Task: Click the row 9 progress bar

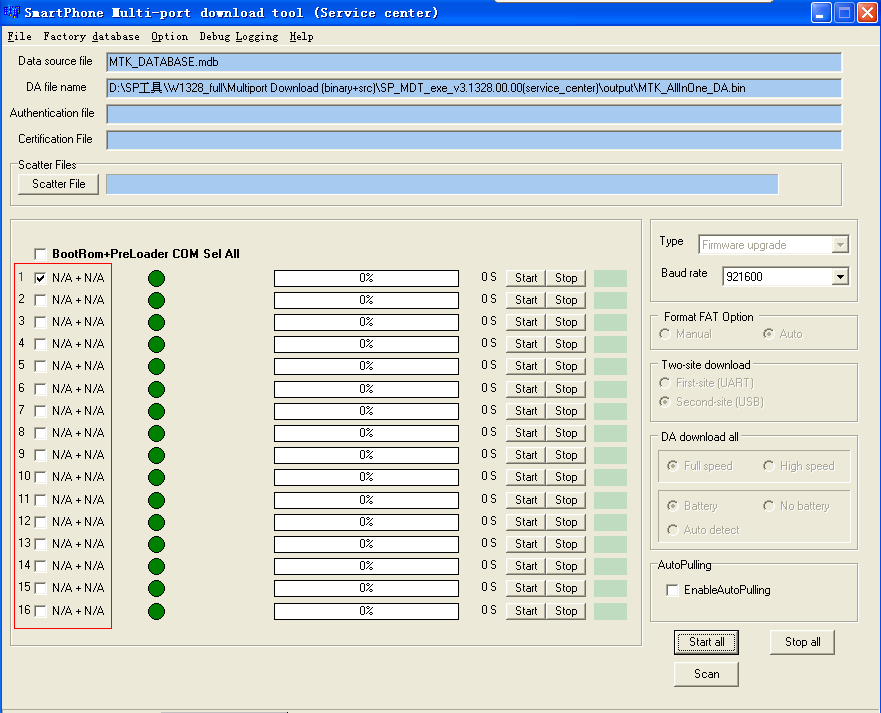Action: 366,455
